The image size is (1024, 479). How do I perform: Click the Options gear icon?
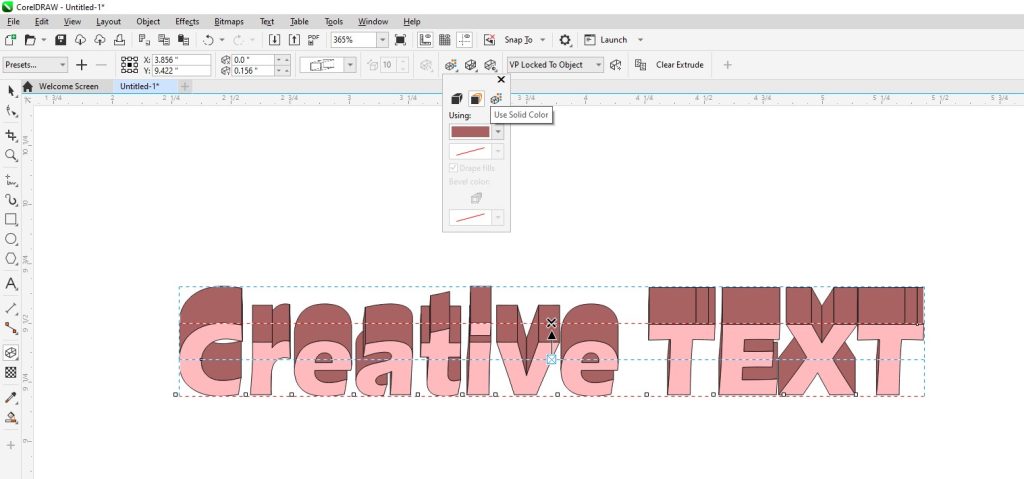coord(565,40)
